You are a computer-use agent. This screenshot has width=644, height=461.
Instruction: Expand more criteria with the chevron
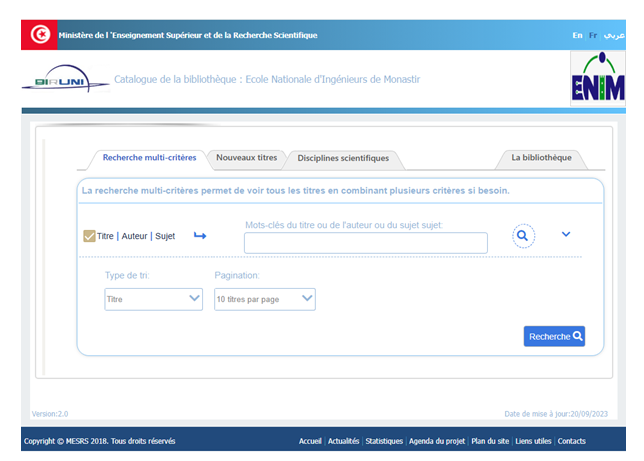(x=566, y=234)
